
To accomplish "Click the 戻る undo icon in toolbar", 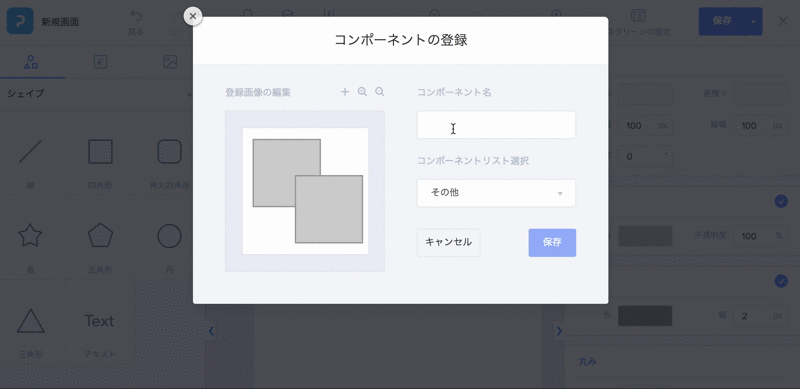I will pos(135,22).
